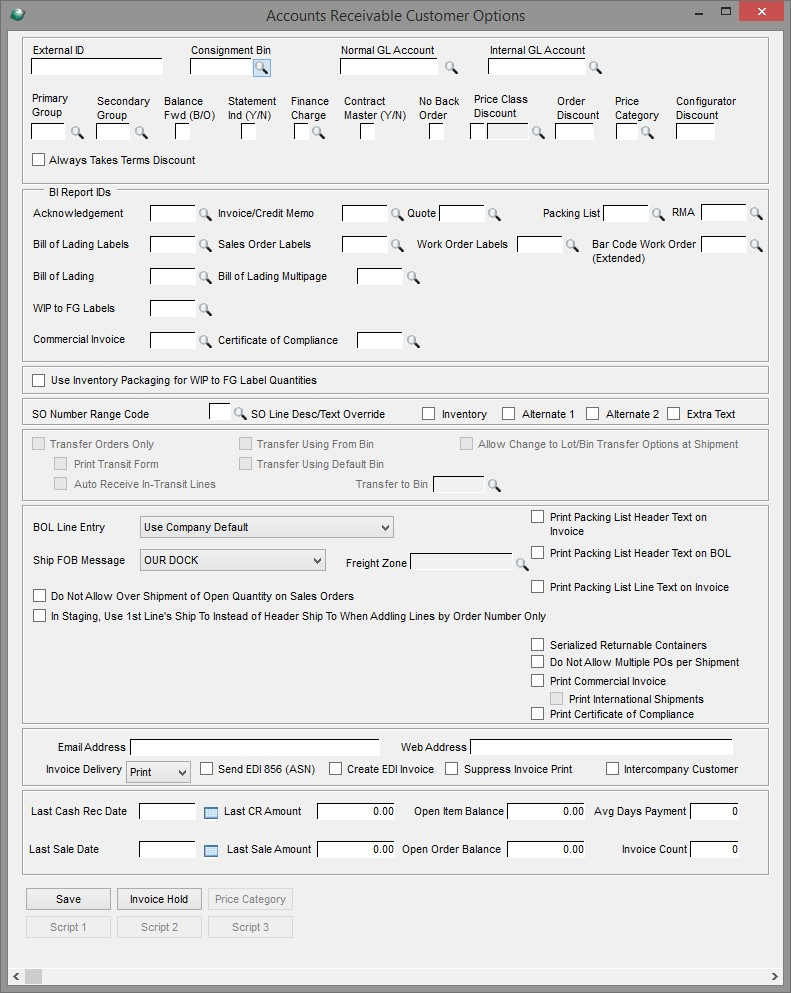Tick the Inventory override checkbox
The image size is (791, 993).
tap(429, 414)
